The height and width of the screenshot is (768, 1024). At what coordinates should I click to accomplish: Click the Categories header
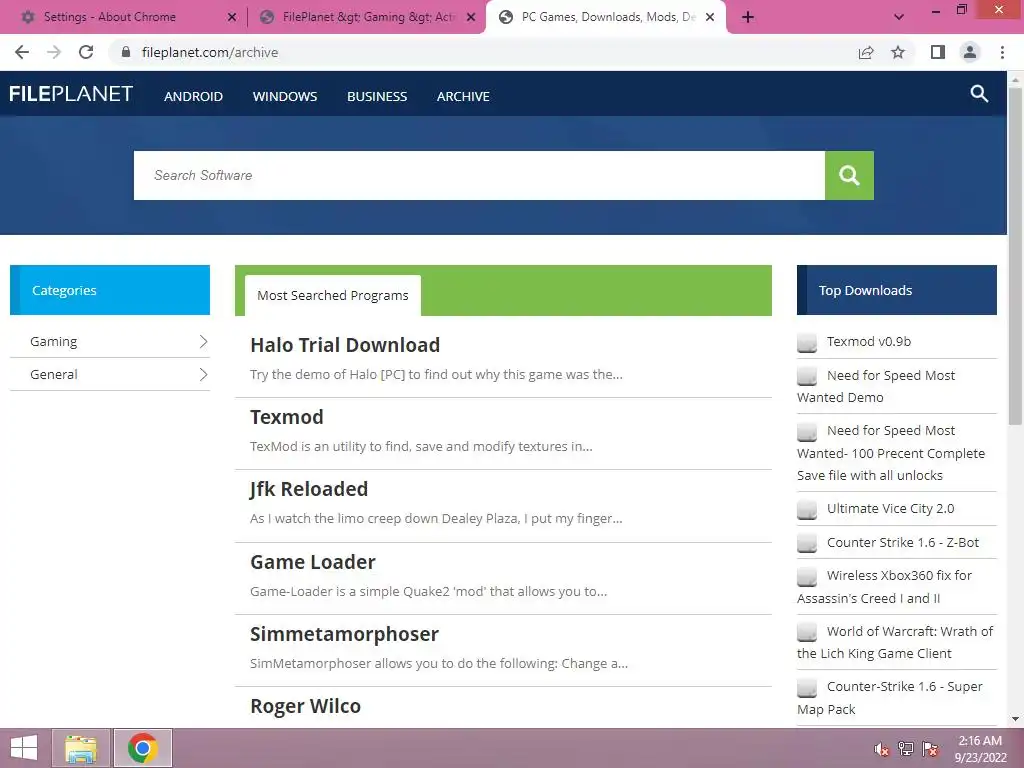pos(110,290)
